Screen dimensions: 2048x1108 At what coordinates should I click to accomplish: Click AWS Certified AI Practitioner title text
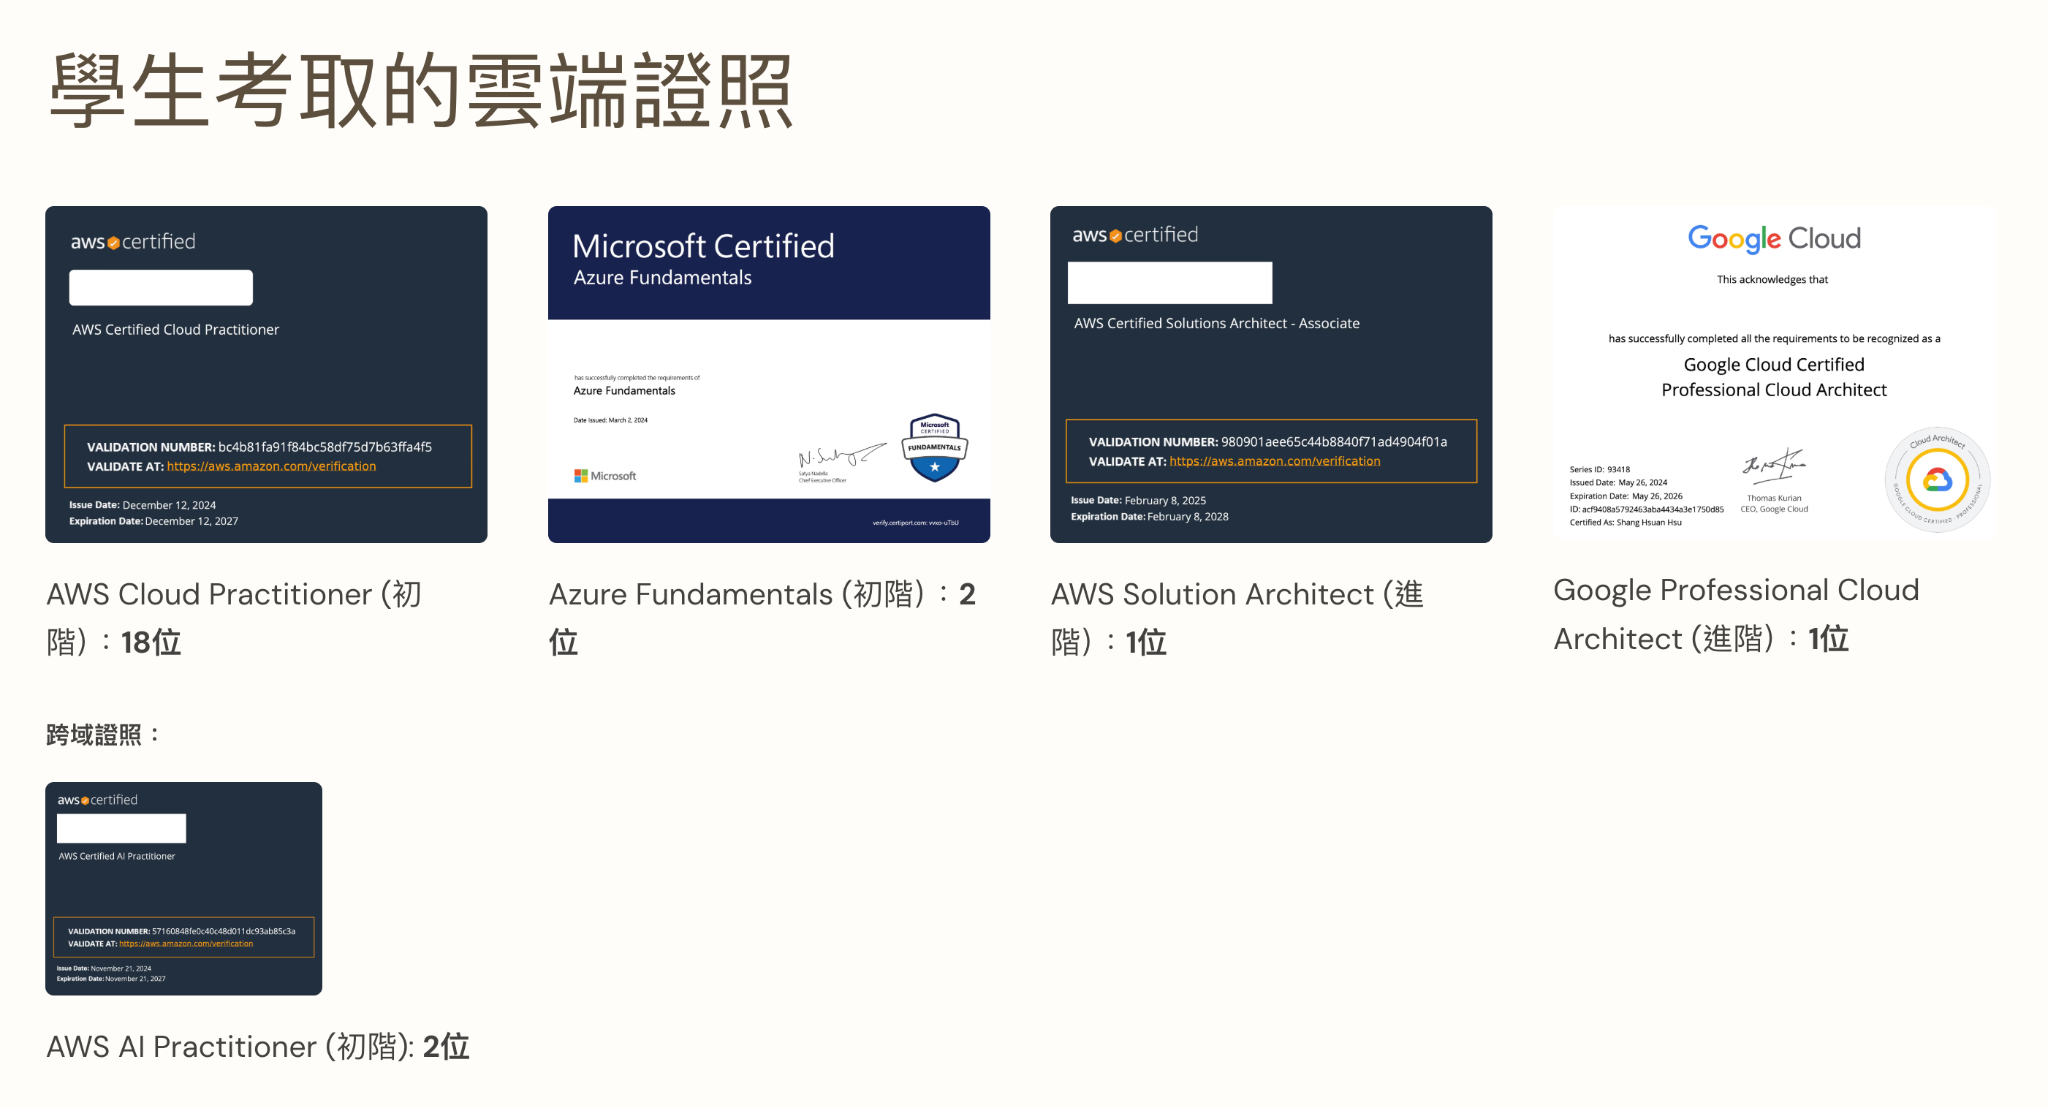(116, 856)
